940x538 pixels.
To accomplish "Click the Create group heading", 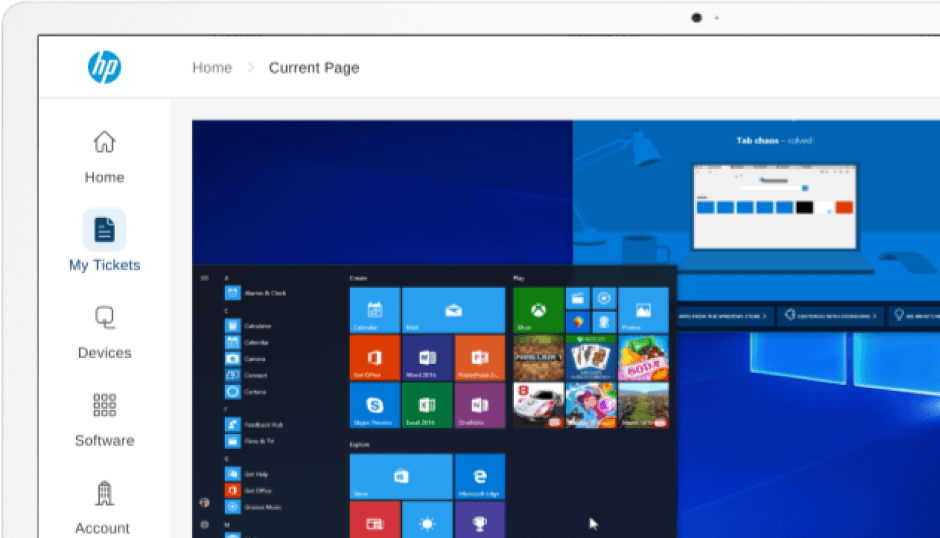I will (x=358, y=278).
